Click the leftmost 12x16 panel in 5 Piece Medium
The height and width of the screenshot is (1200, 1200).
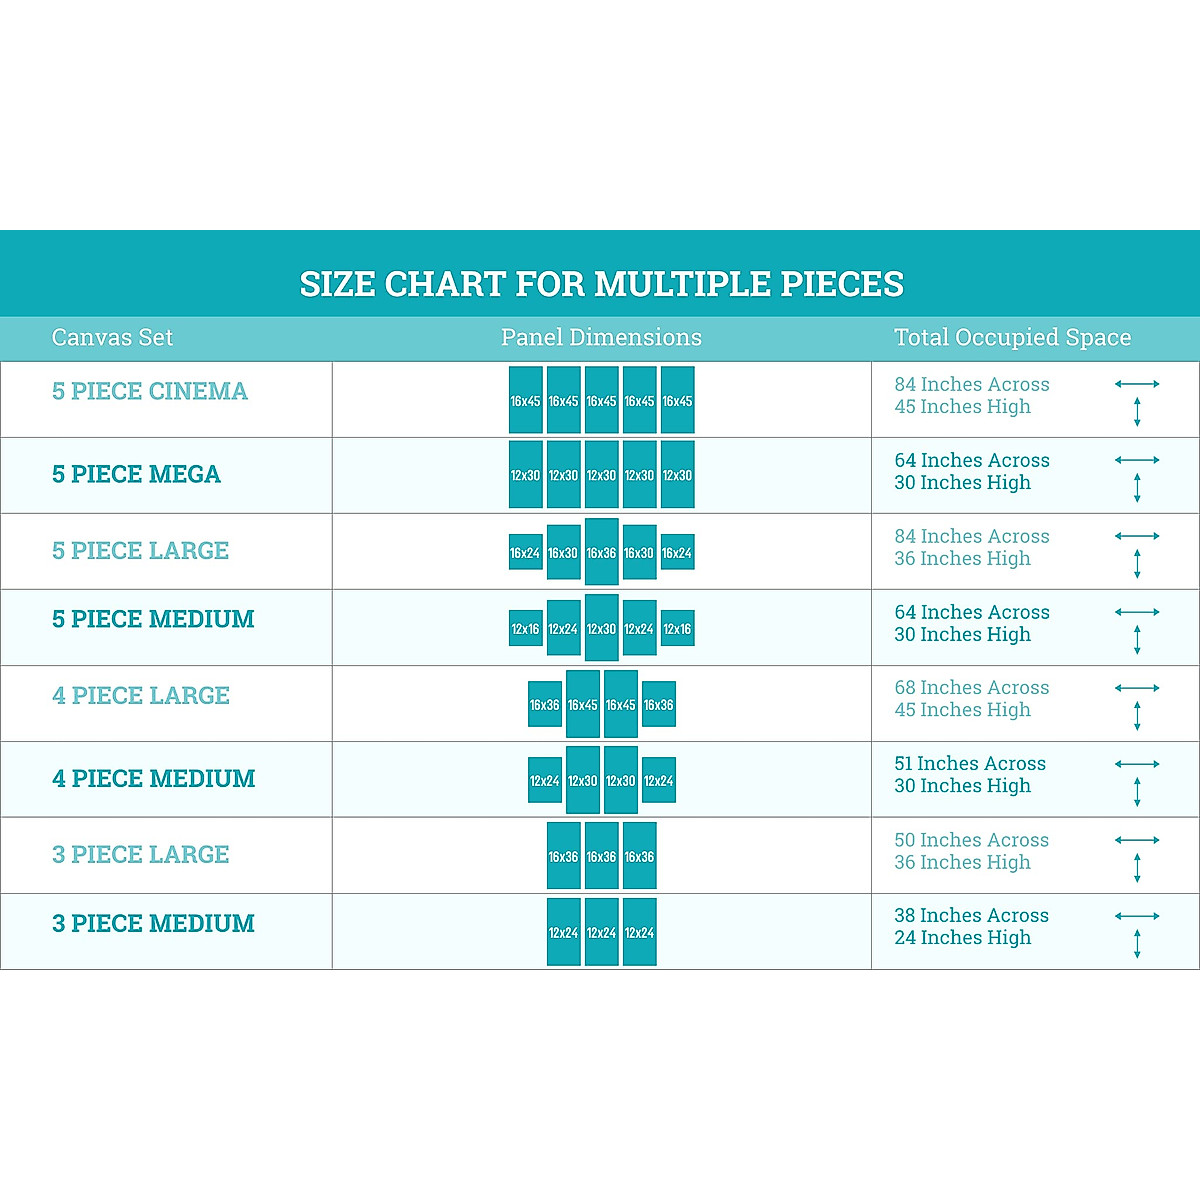point(525,628)
